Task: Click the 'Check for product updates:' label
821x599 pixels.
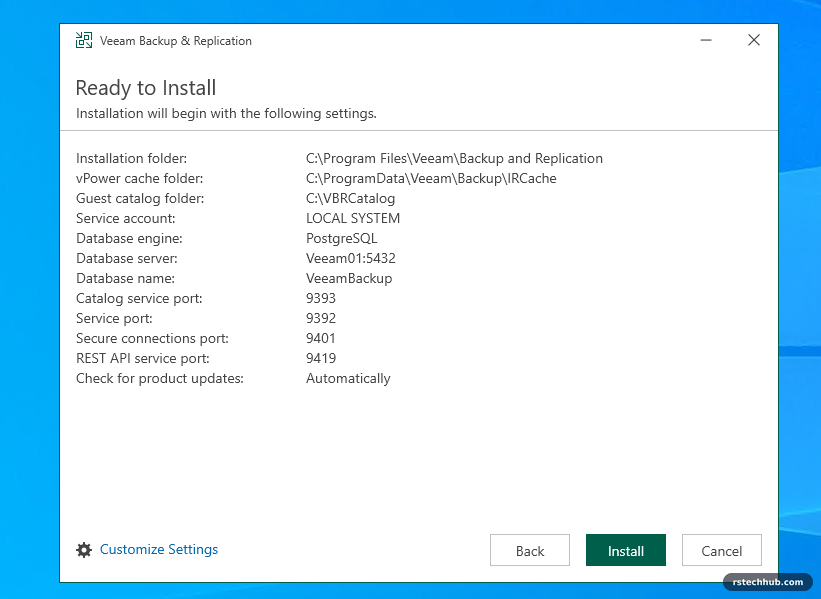Action: tap(160, 379)
